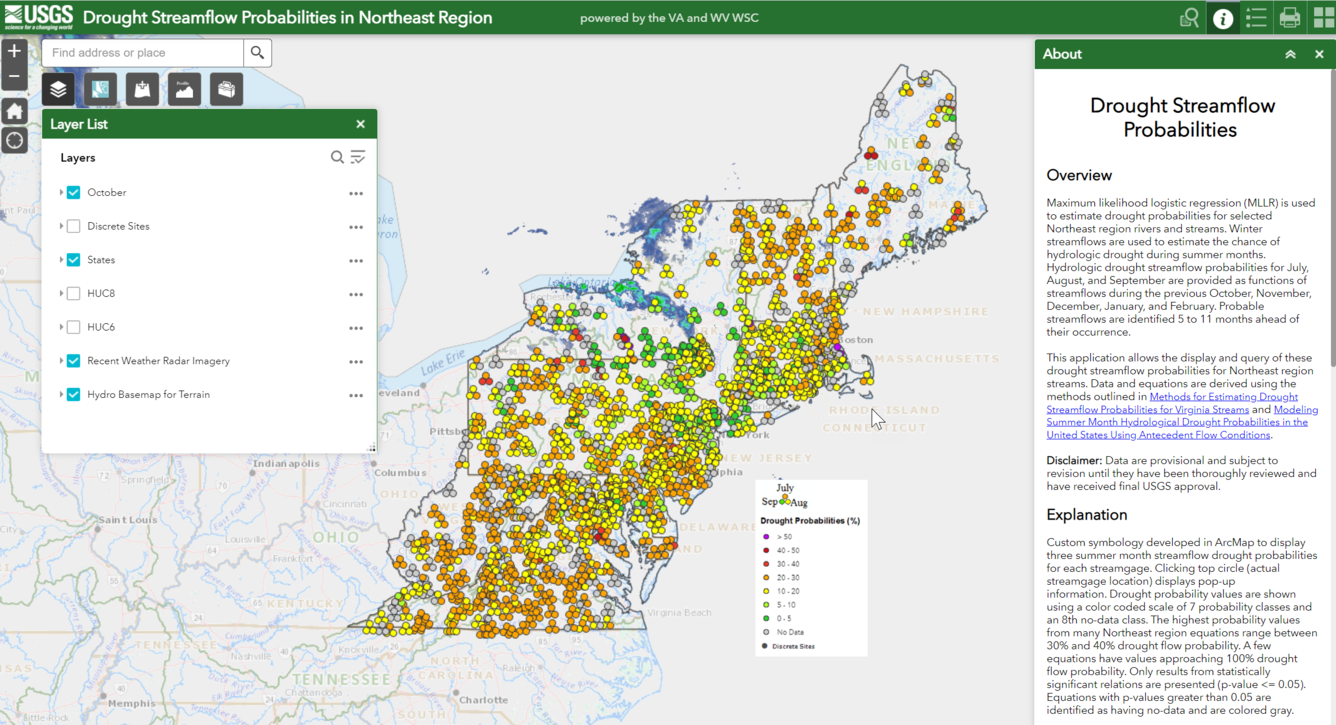
Task: Open options menu for Recent Weather Radar Imagery
Action: coord(356,361)
